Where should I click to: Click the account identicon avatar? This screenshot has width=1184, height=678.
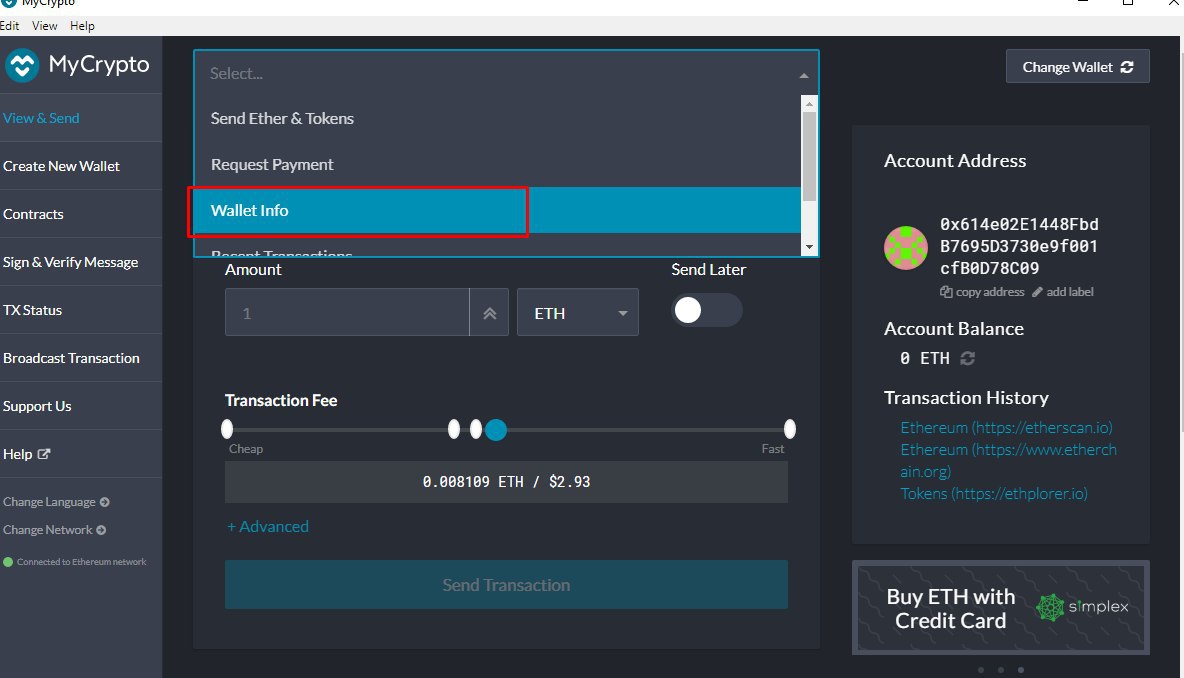[906, 248]
